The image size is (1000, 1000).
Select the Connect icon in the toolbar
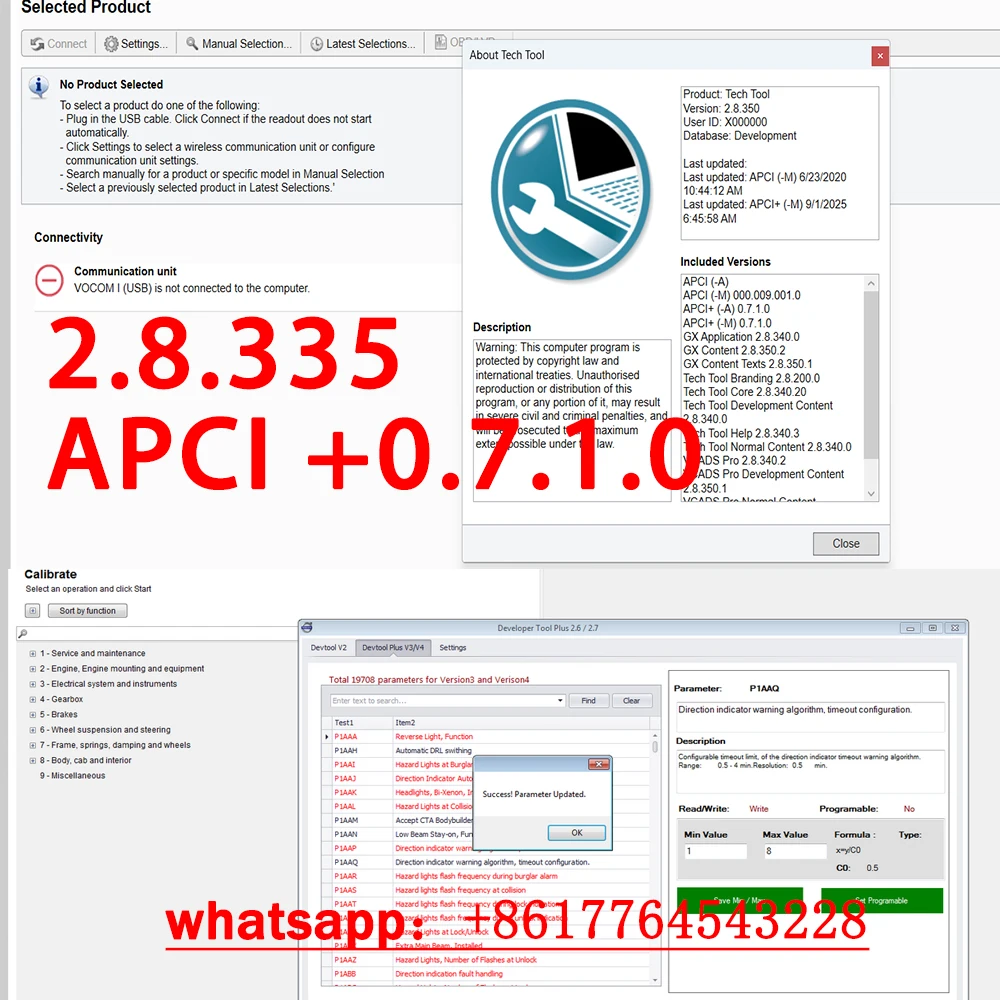[x=38, y=43]
